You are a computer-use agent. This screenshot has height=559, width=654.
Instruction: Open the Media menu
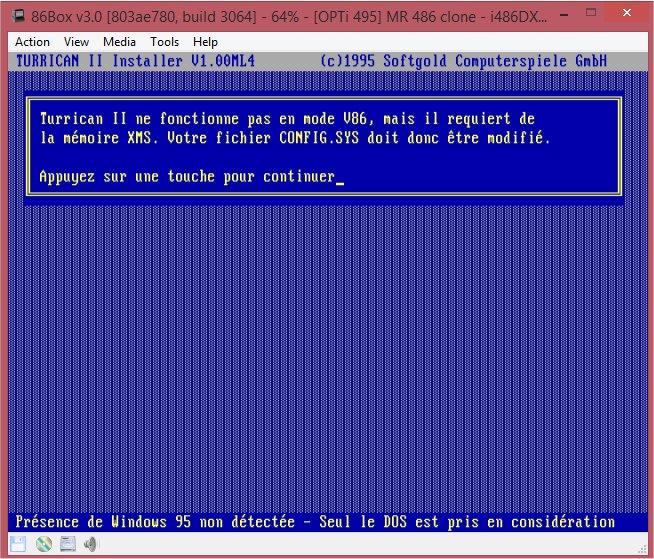pyautogui.click(x=119, y=42)
